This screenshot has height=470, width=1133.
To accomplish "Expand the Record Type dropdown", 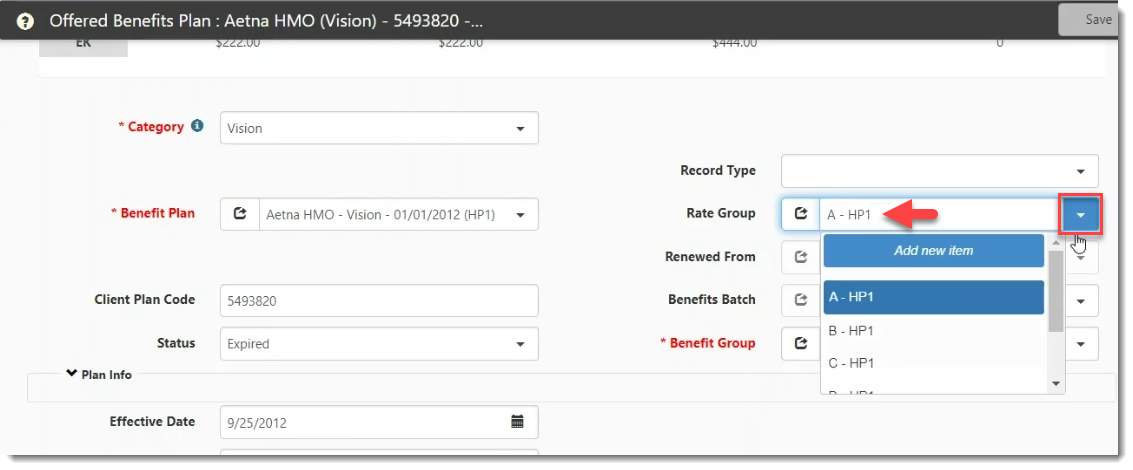I will coord(1080,171).
